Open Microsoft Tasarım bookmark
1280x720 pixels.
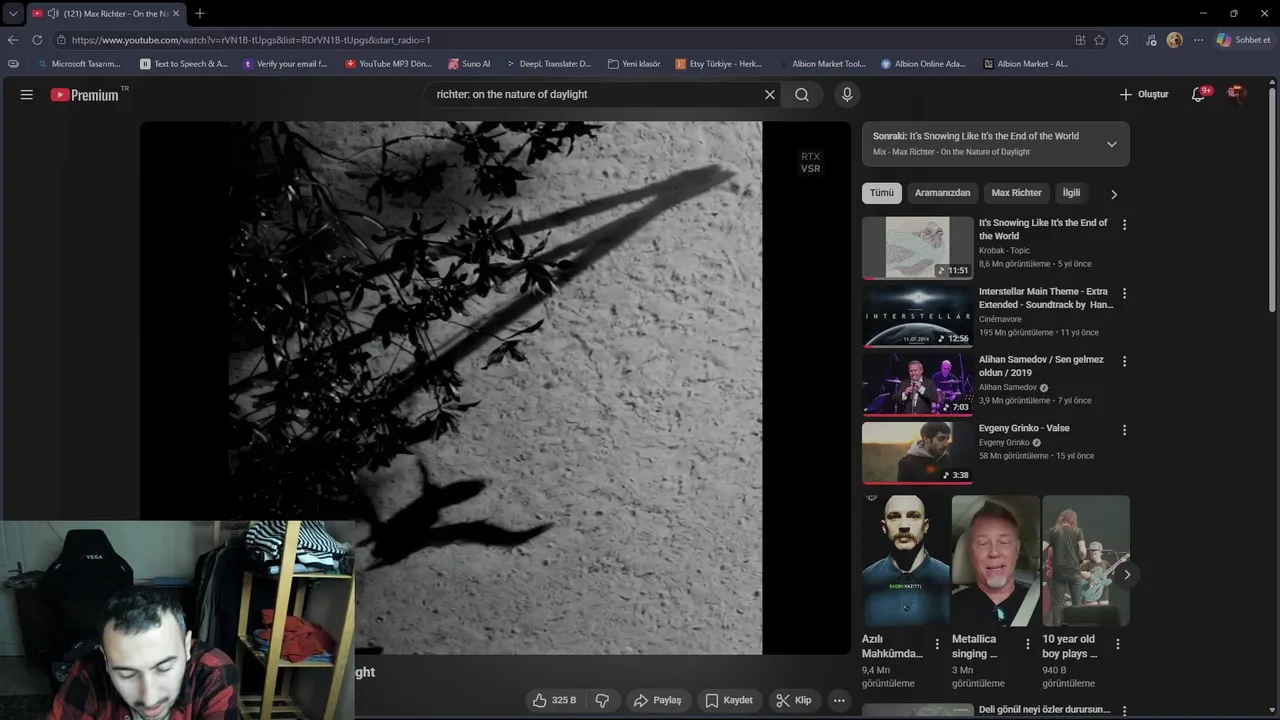78,63
